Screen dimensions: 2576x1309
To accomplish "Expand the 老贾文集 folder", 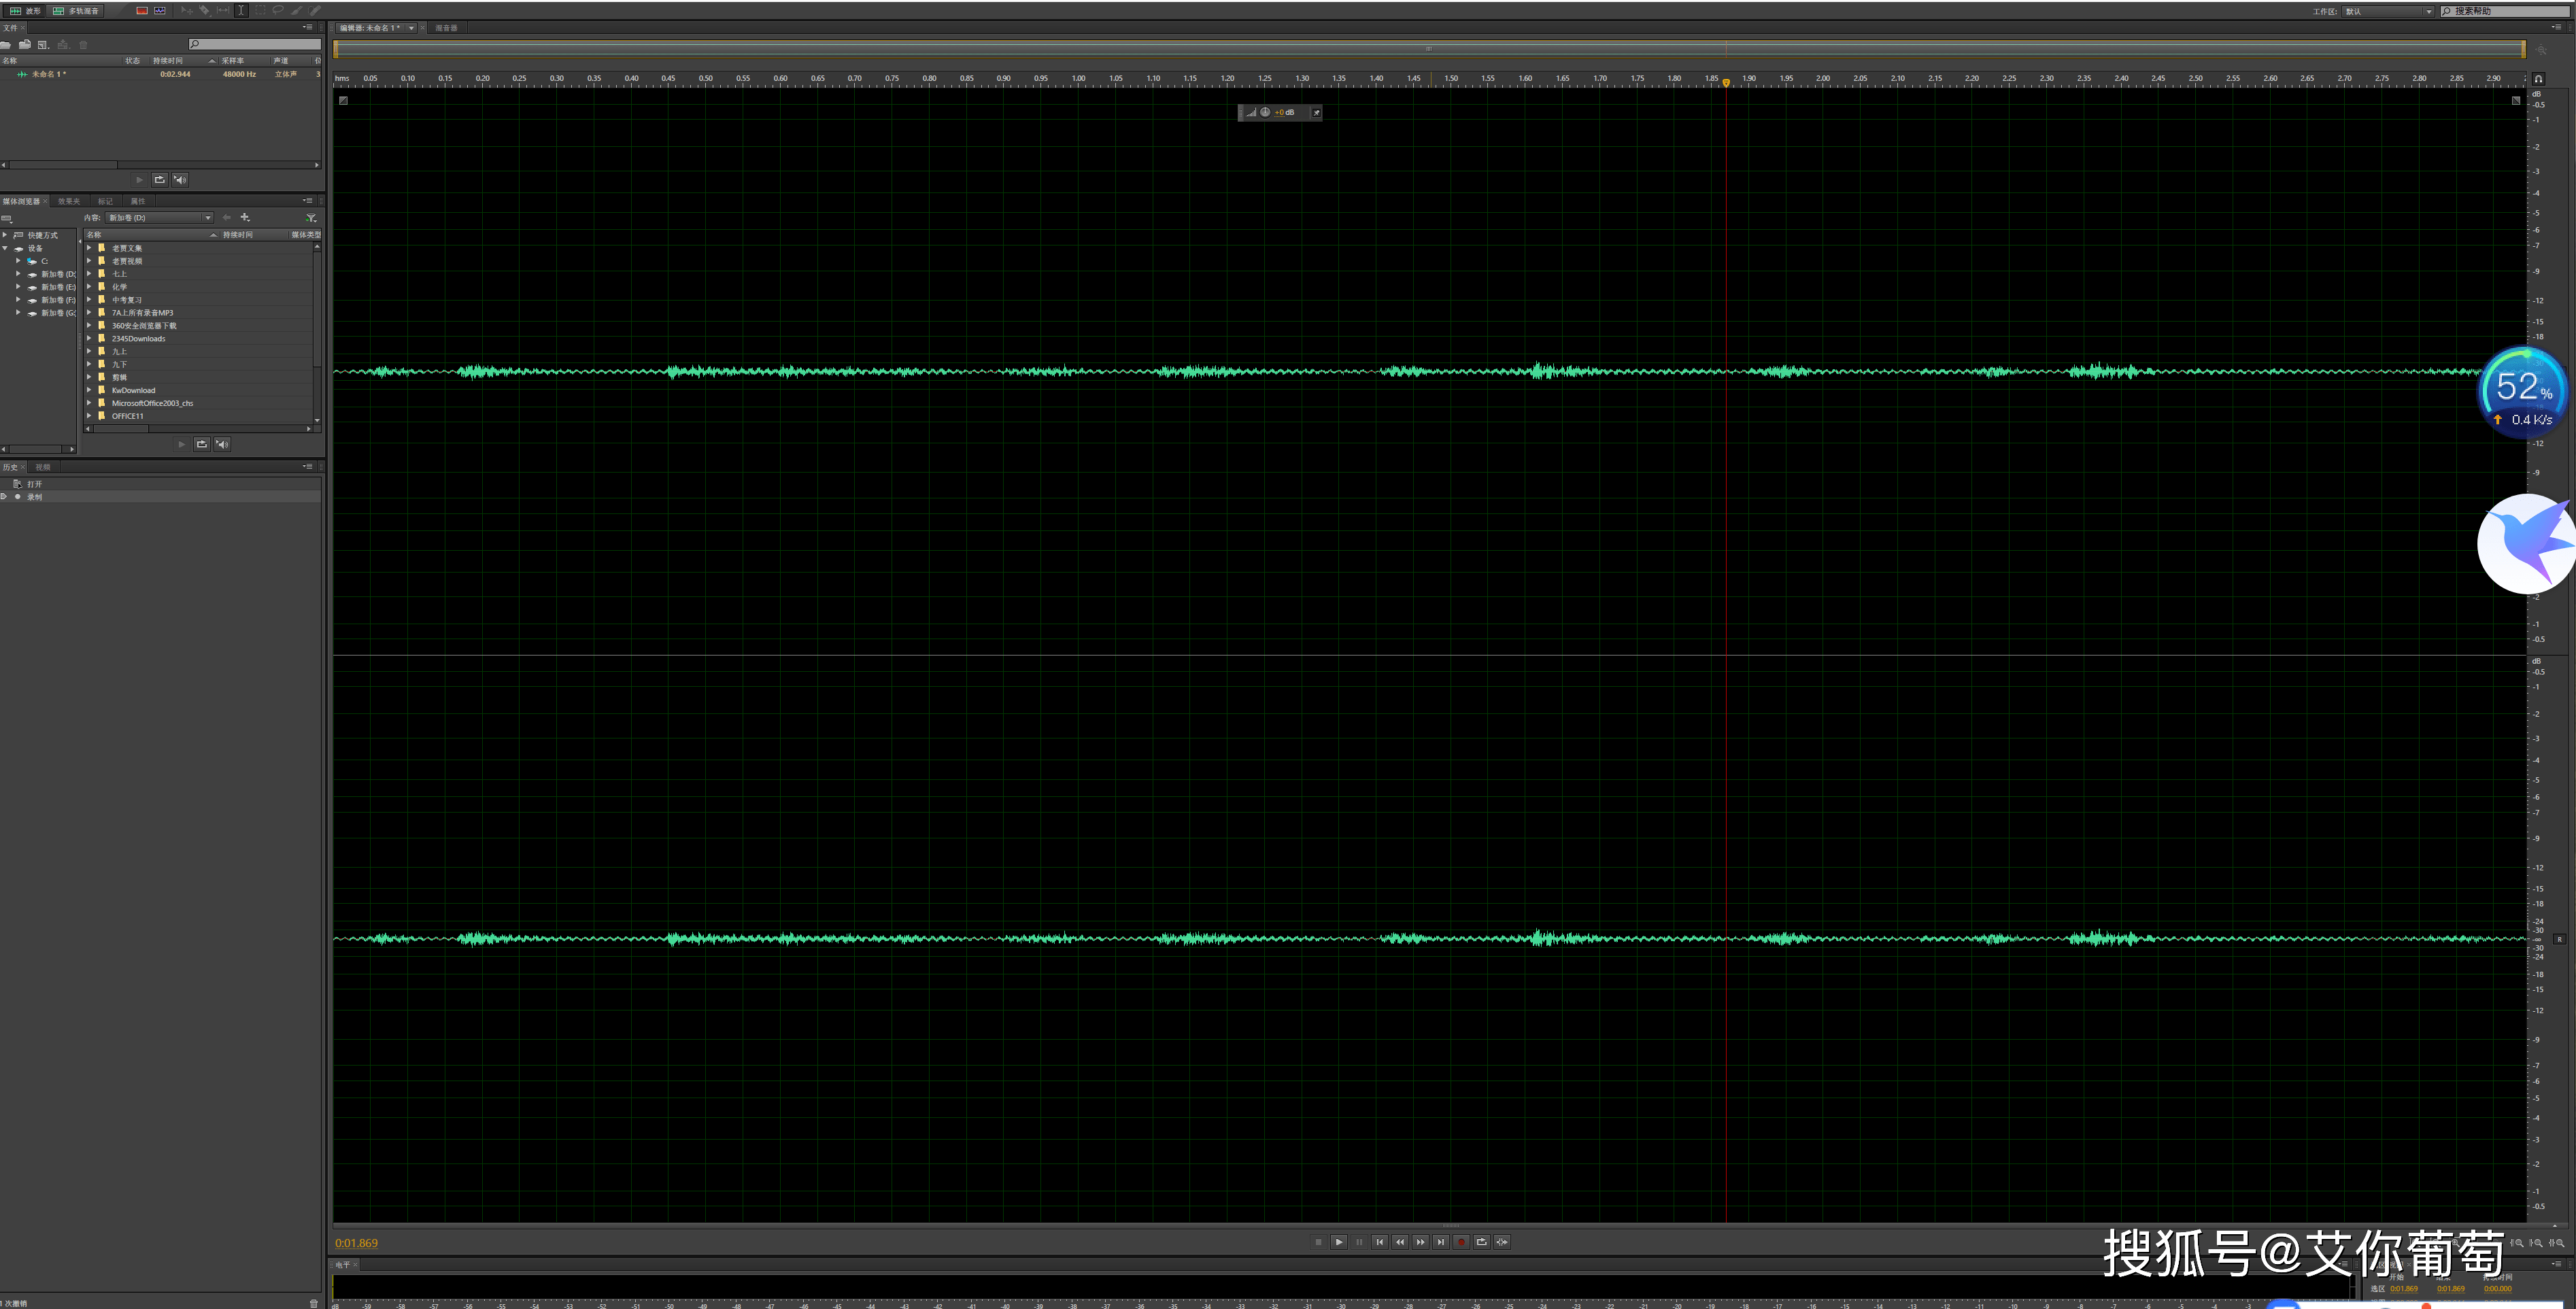I will [89, 248].
